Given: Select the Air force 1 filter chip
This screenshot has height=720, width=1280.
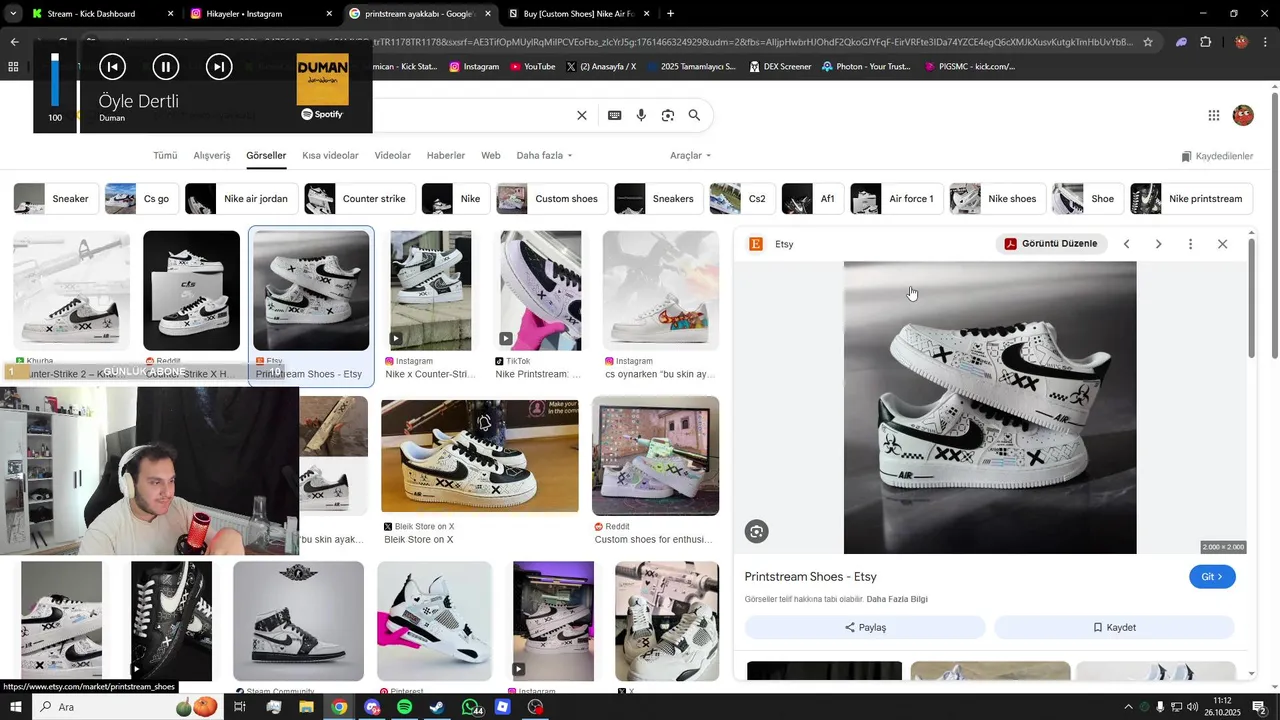Looking at the screenshot, I should [897, 198].
